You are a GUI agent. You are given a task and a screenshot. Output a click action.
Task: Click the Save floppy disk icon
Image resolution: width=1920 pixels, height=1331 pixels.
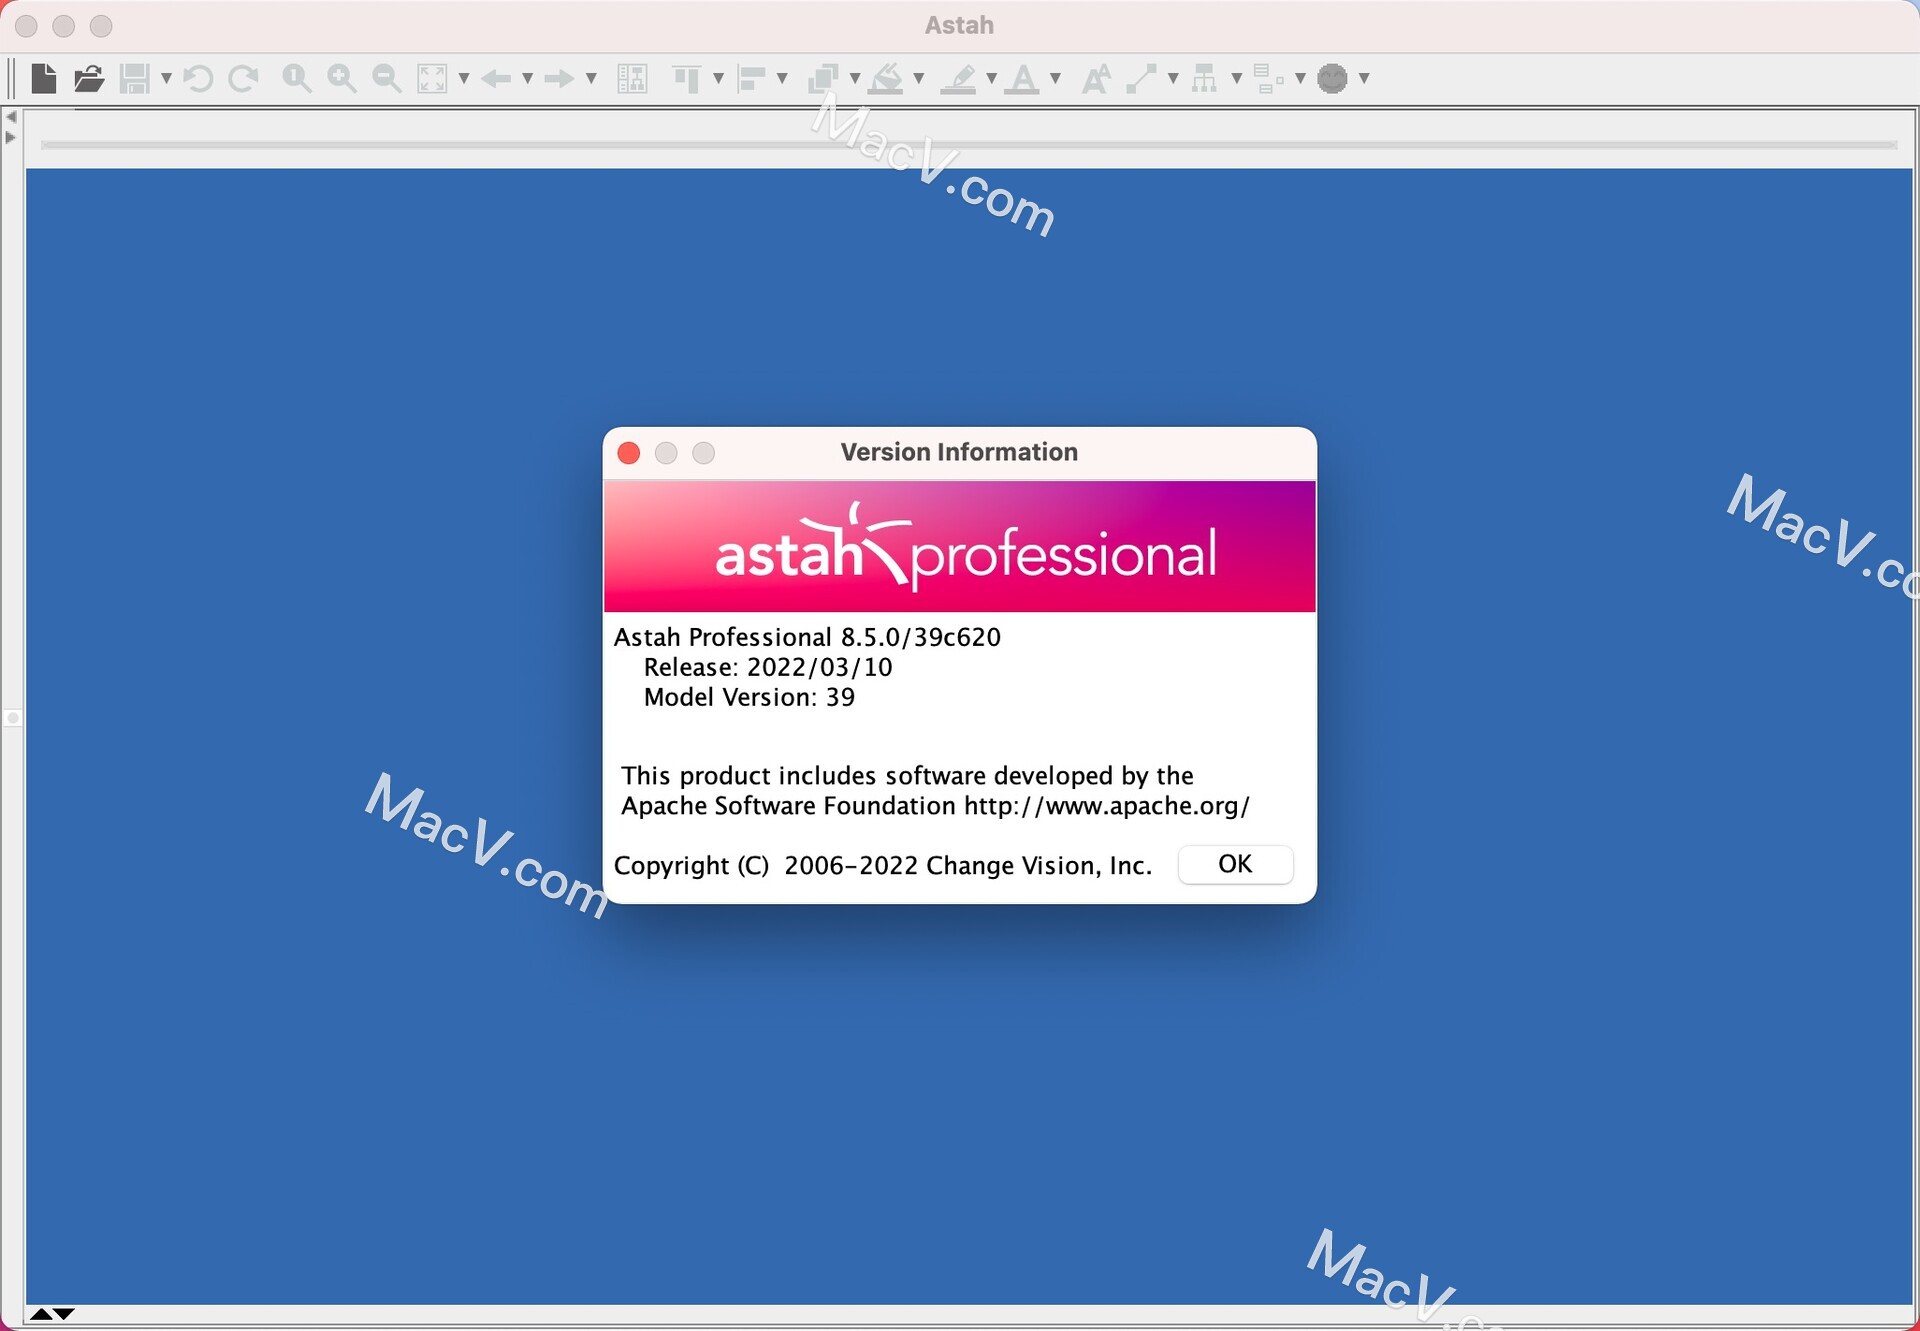[x=134, y=78]
